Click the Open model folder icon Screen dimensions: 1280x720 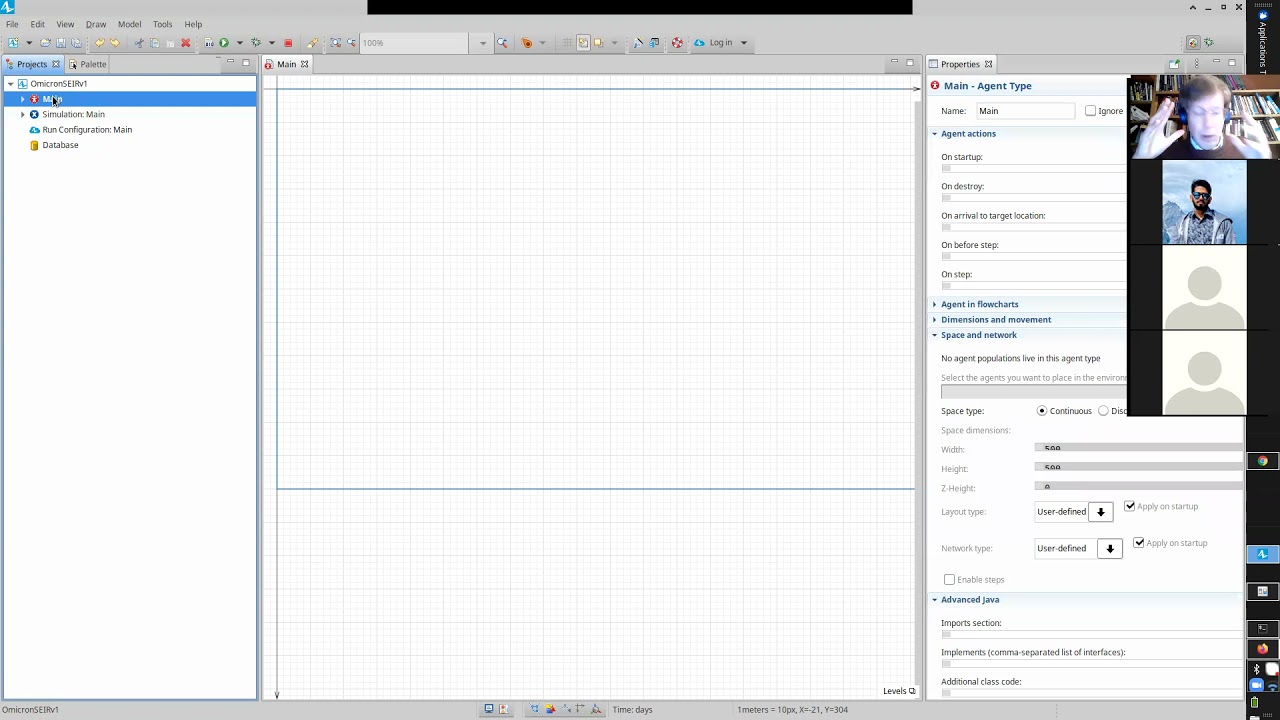45,43
